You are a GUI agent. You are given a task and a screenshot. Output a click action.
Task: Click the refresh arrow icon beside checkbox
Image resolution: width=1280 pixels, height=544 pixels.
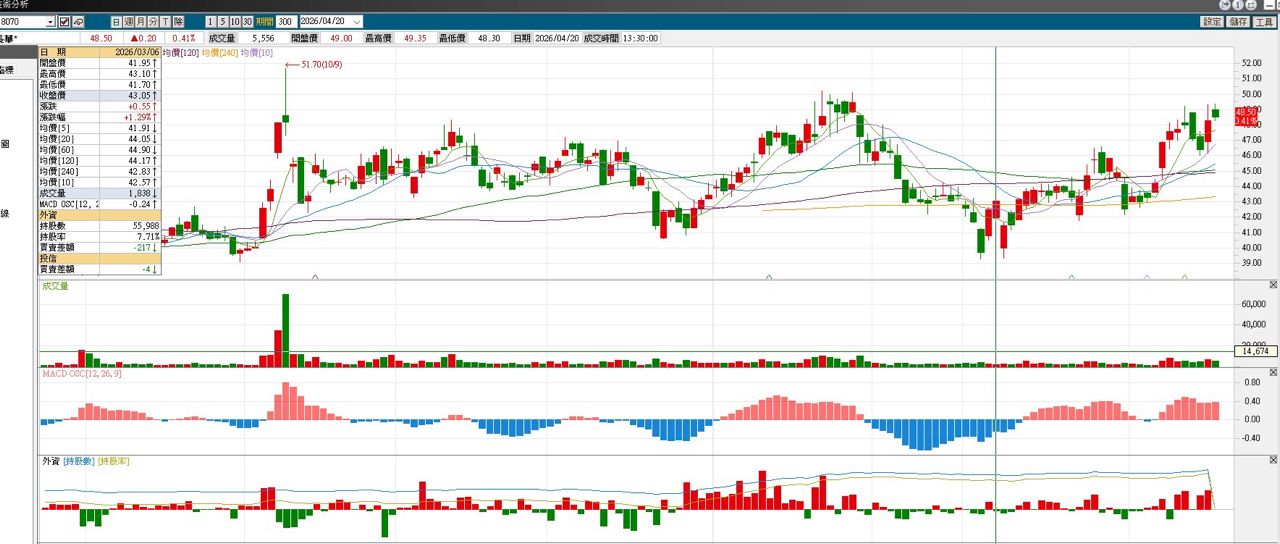79,21
